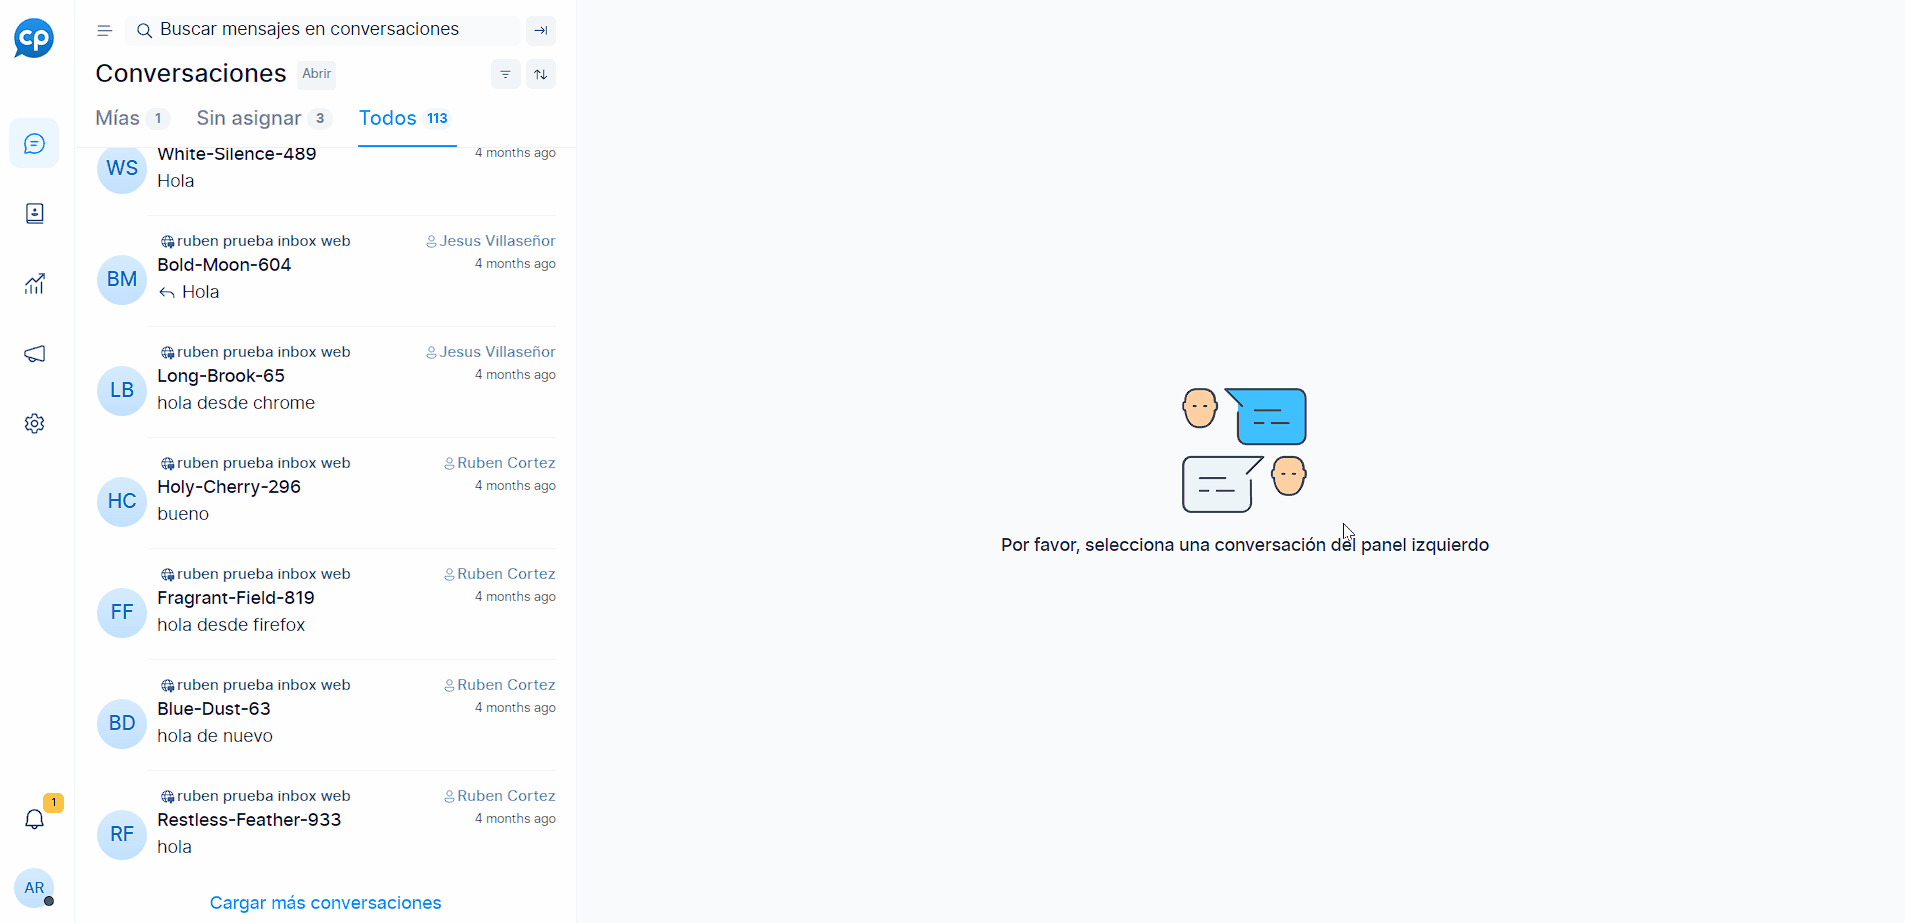Collapse the sidebar with hamburger icon
Viewport: 1905px width, 923px height.
tap(104, 30)
